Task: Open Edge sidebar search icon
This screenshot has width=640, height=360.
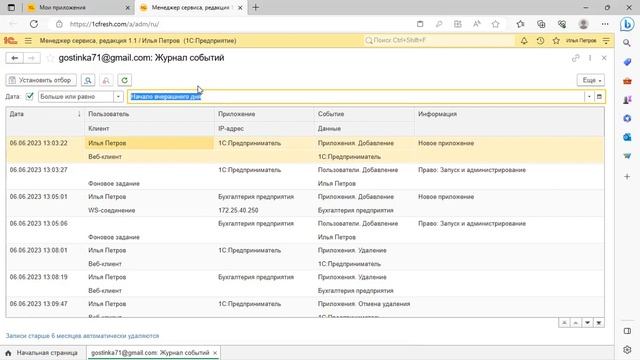Action: (x=627, y=43)
